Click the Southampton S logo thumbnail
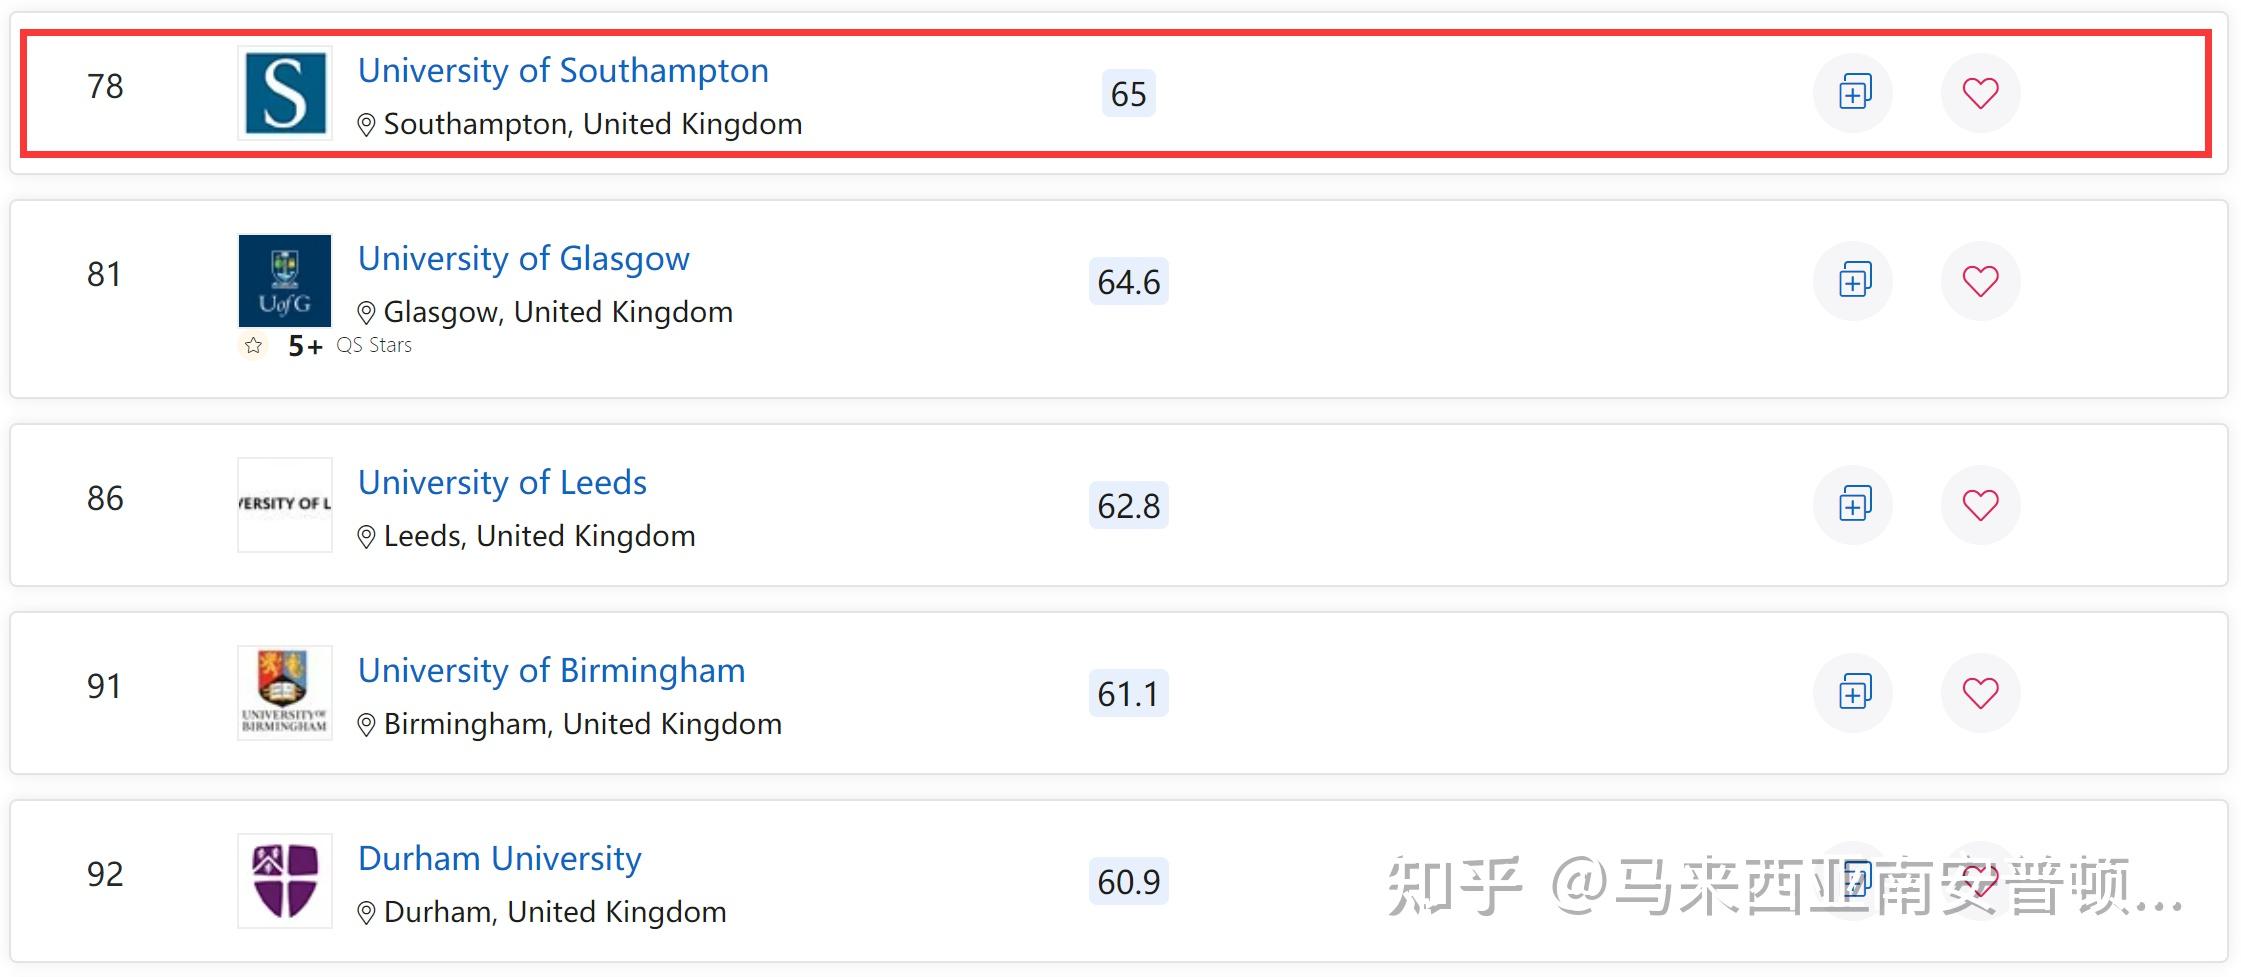 click(285, 93)
